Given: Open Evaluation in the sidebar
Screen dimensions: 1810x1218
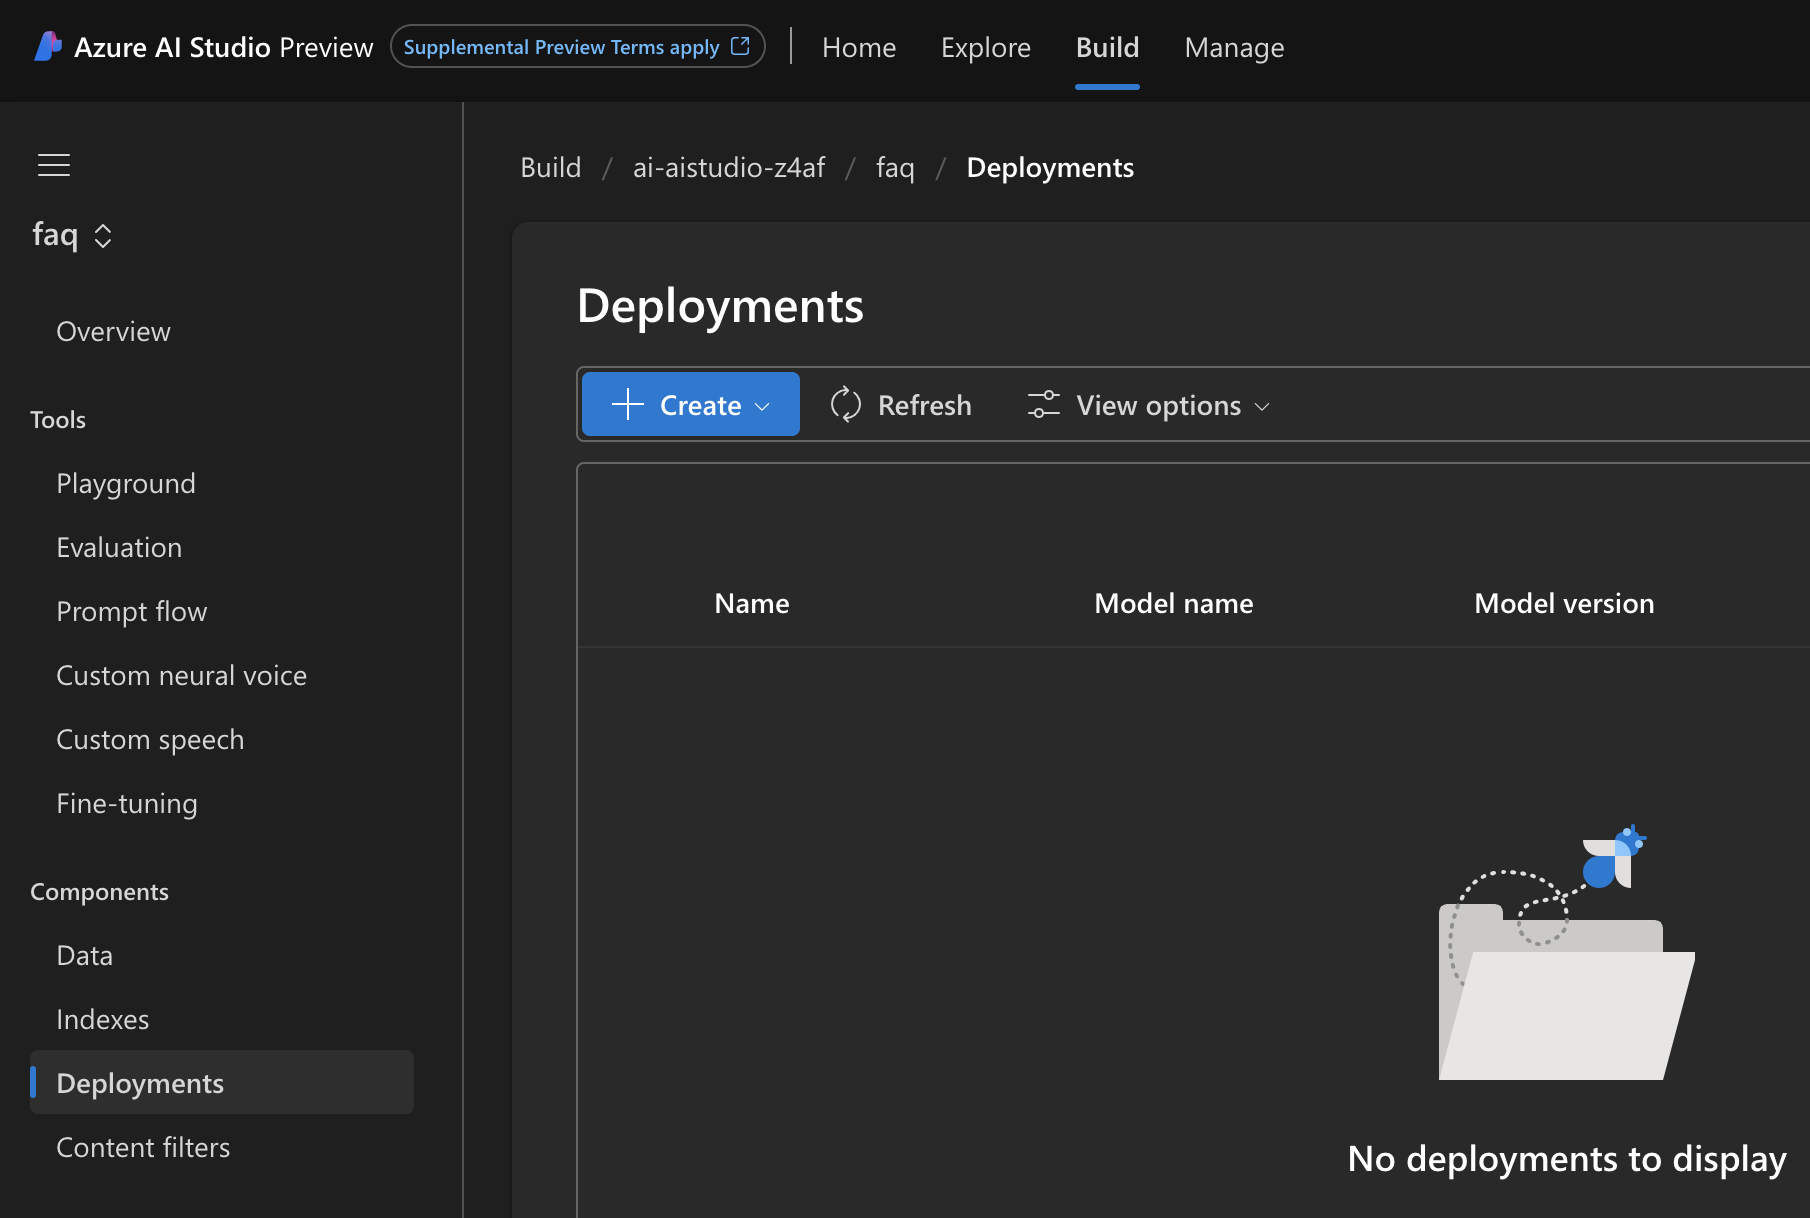Looking at the screenshot, I should pyautogui.click(x=119, y=547).
